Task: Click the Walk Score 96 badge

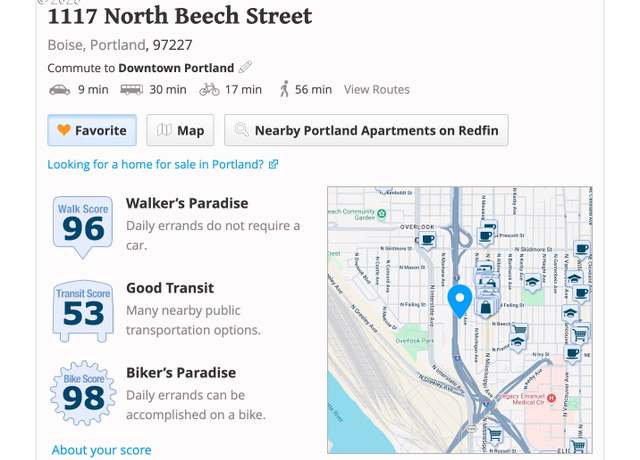Action: point(83,227)
